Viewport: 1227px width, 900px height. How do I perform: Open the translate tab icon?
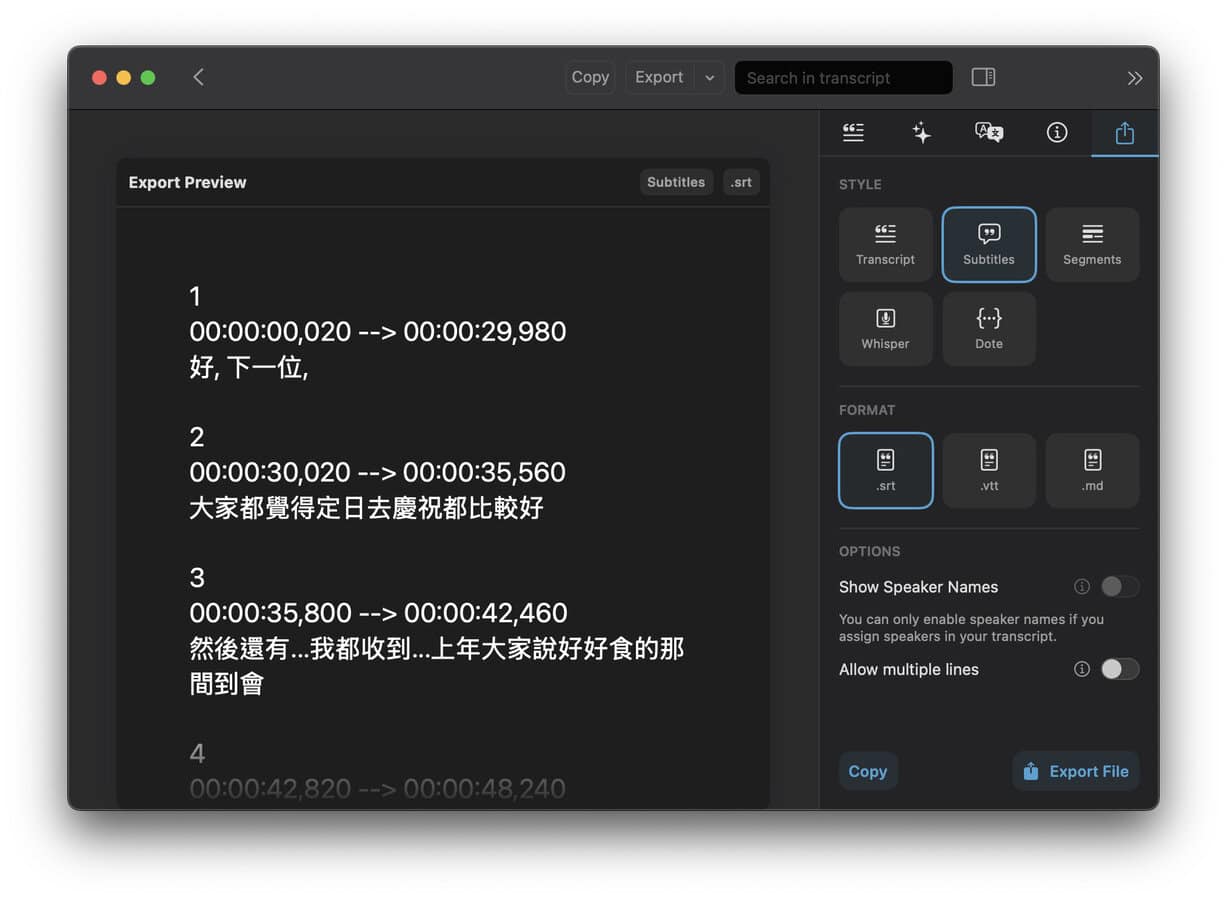pos(988,133)
